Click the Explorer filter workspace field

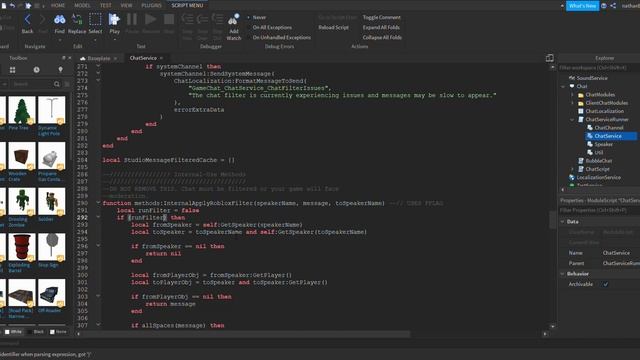pyautogui.click(x=598, y=68)
